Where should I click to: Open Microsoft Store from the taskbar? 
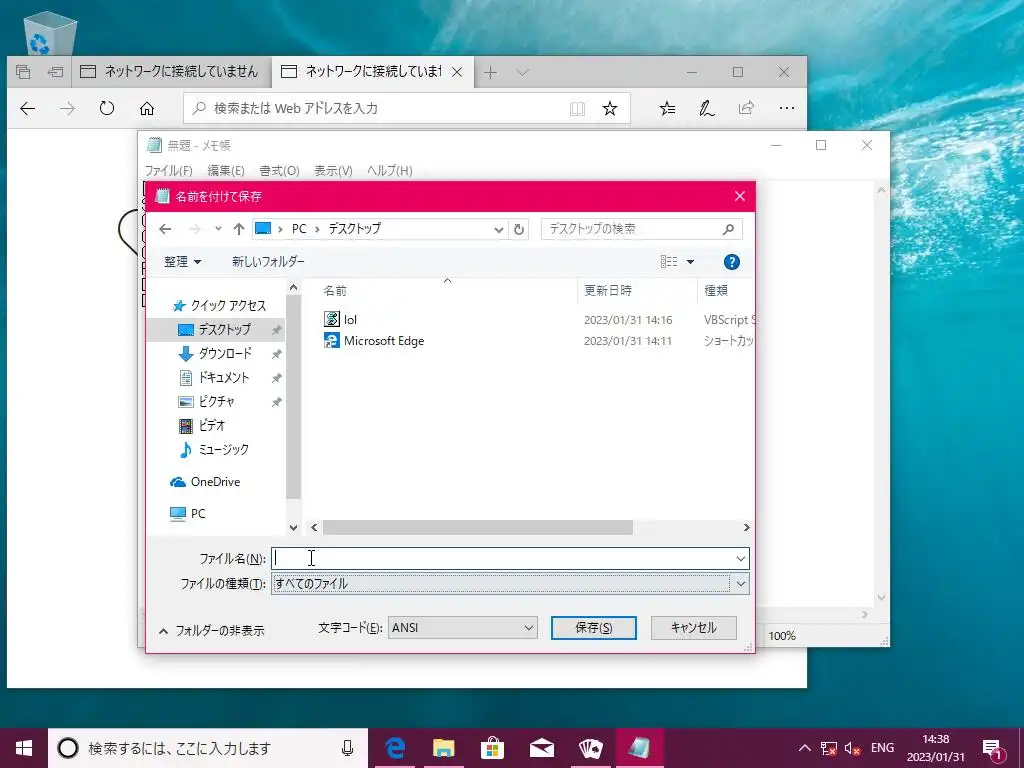pos(492,748)
